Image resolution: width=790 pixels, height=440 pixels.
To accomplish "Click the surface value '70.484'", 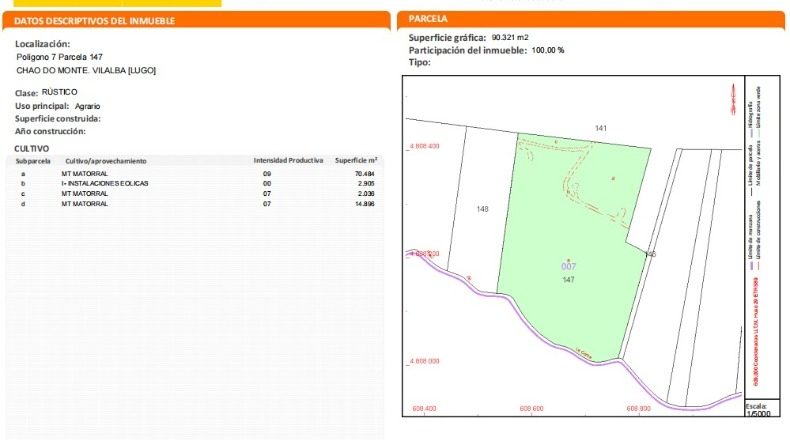I will (365, 174).
